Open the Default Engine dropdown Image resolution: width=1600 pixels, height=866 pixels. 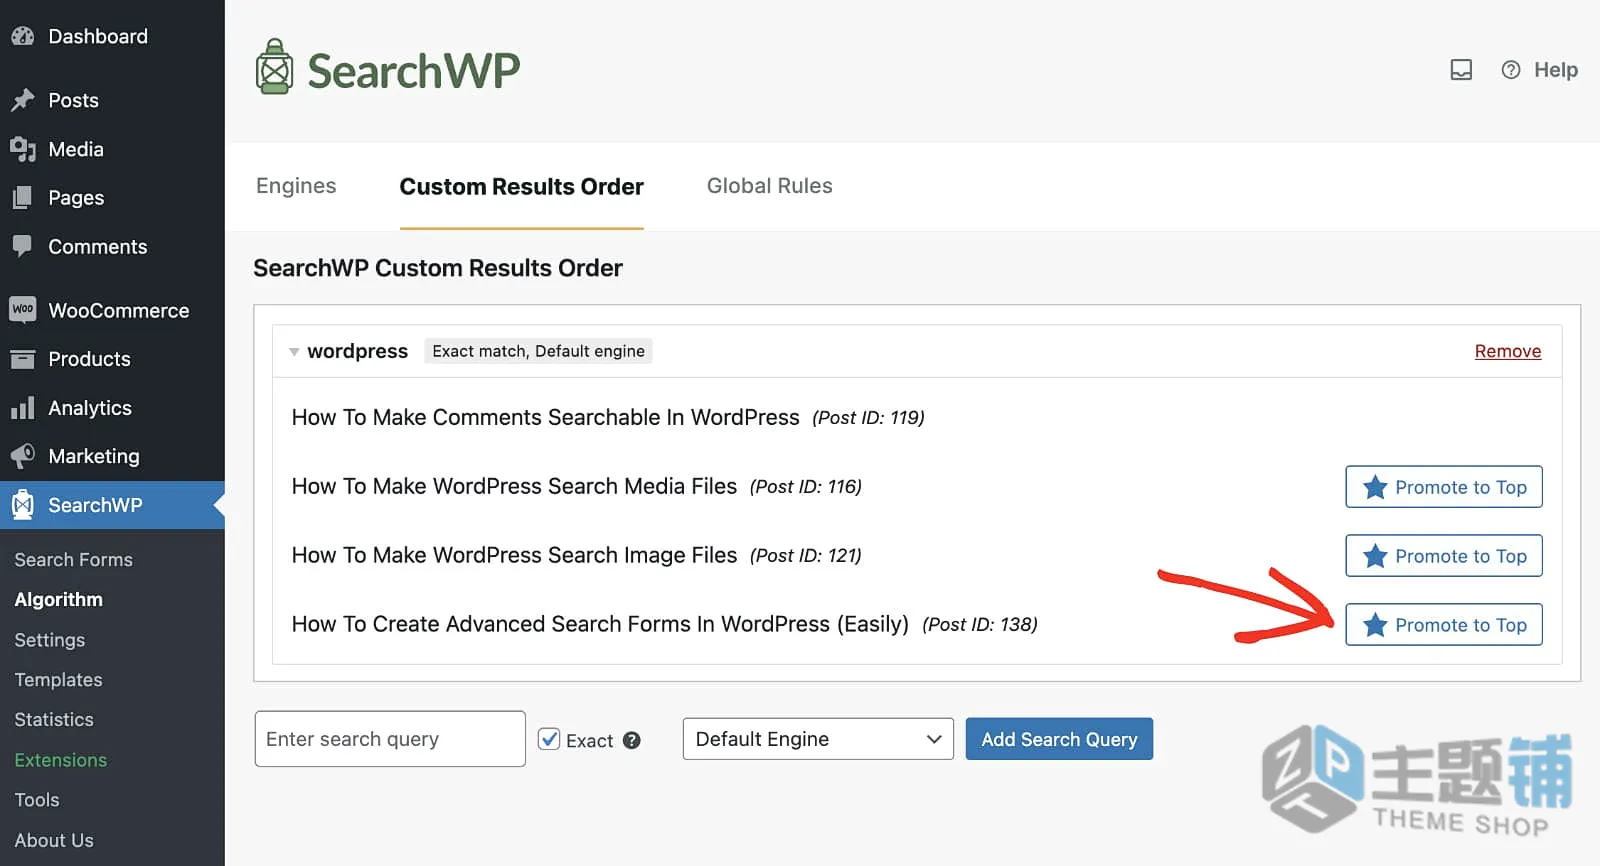click(818, 739)
